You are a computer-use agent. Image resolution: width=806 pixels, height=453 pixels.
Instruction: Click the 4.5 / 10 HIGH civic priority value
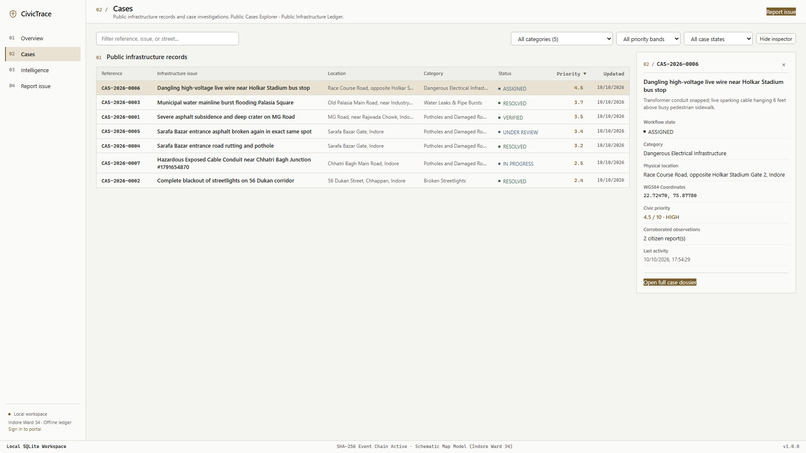[661, 217]
